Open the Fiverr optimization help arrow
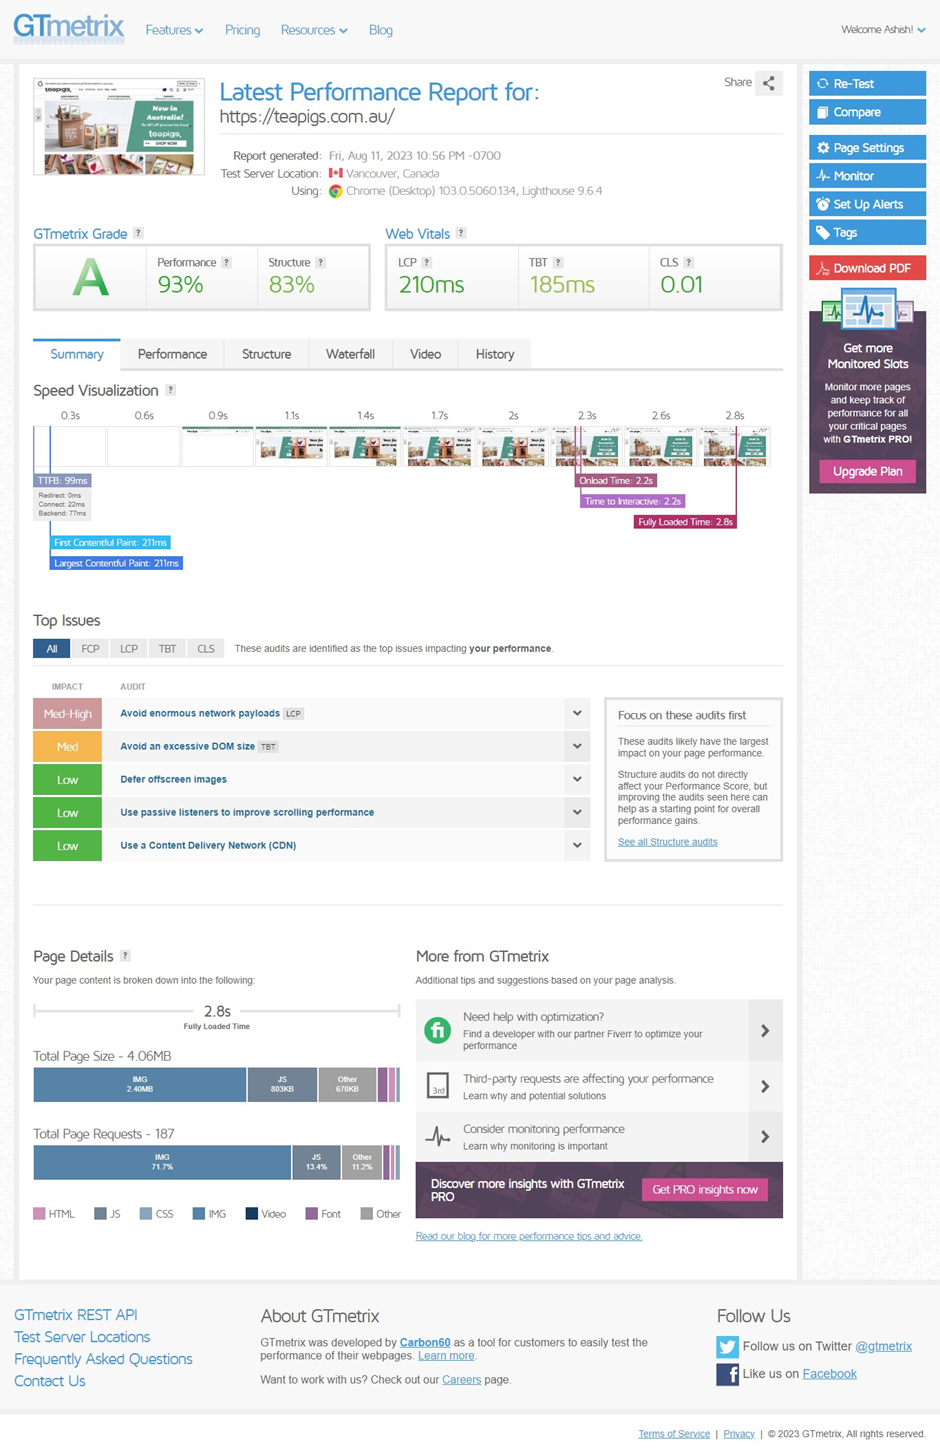 pyautogui.click(x=765, y=1030)
